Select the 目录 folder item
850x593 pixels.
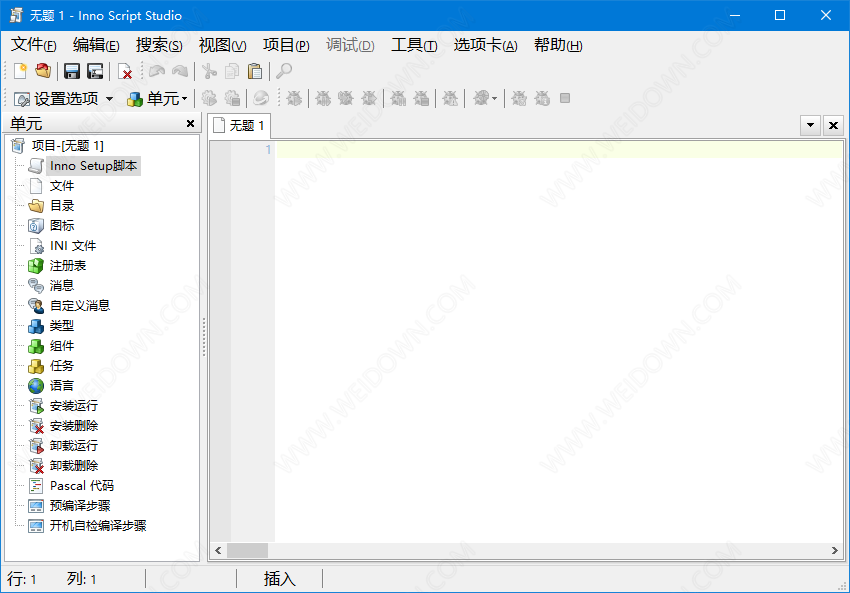click(x=62, y=206)
